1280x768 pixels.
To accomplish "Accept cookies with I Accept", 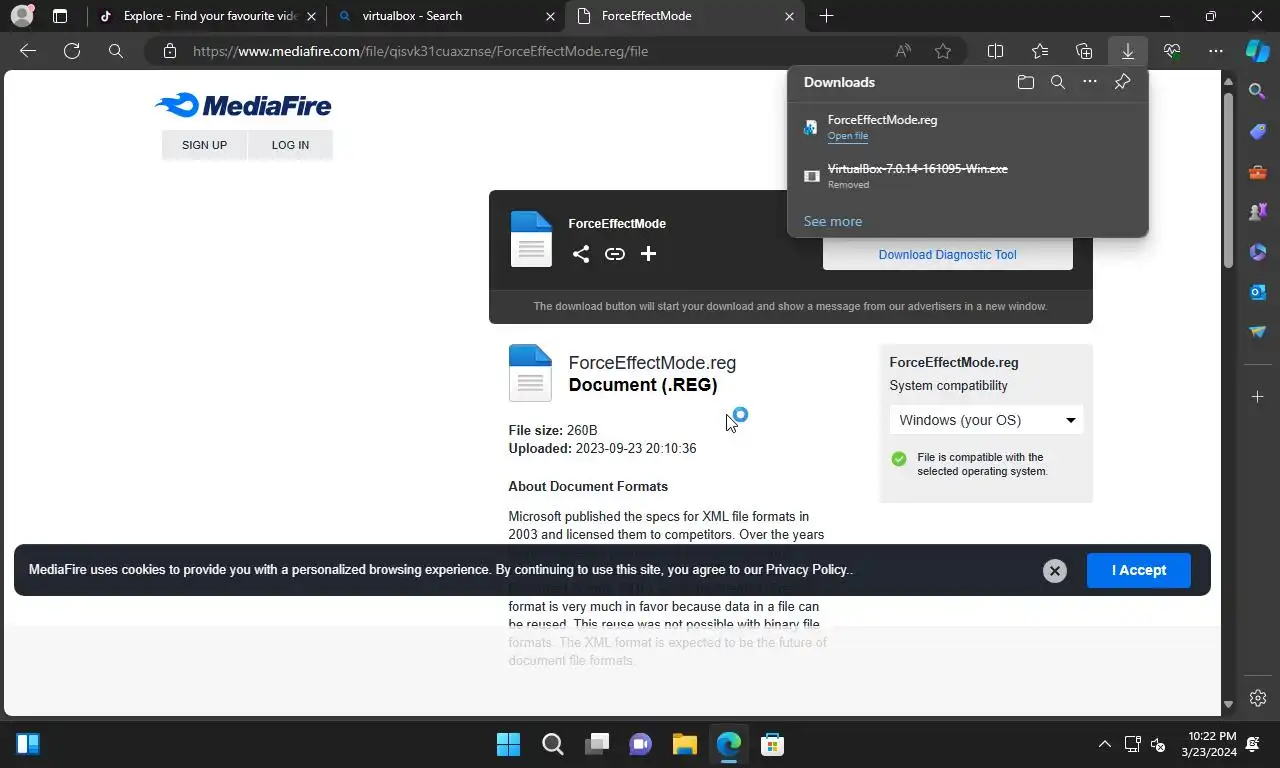I will point(1139,570).
